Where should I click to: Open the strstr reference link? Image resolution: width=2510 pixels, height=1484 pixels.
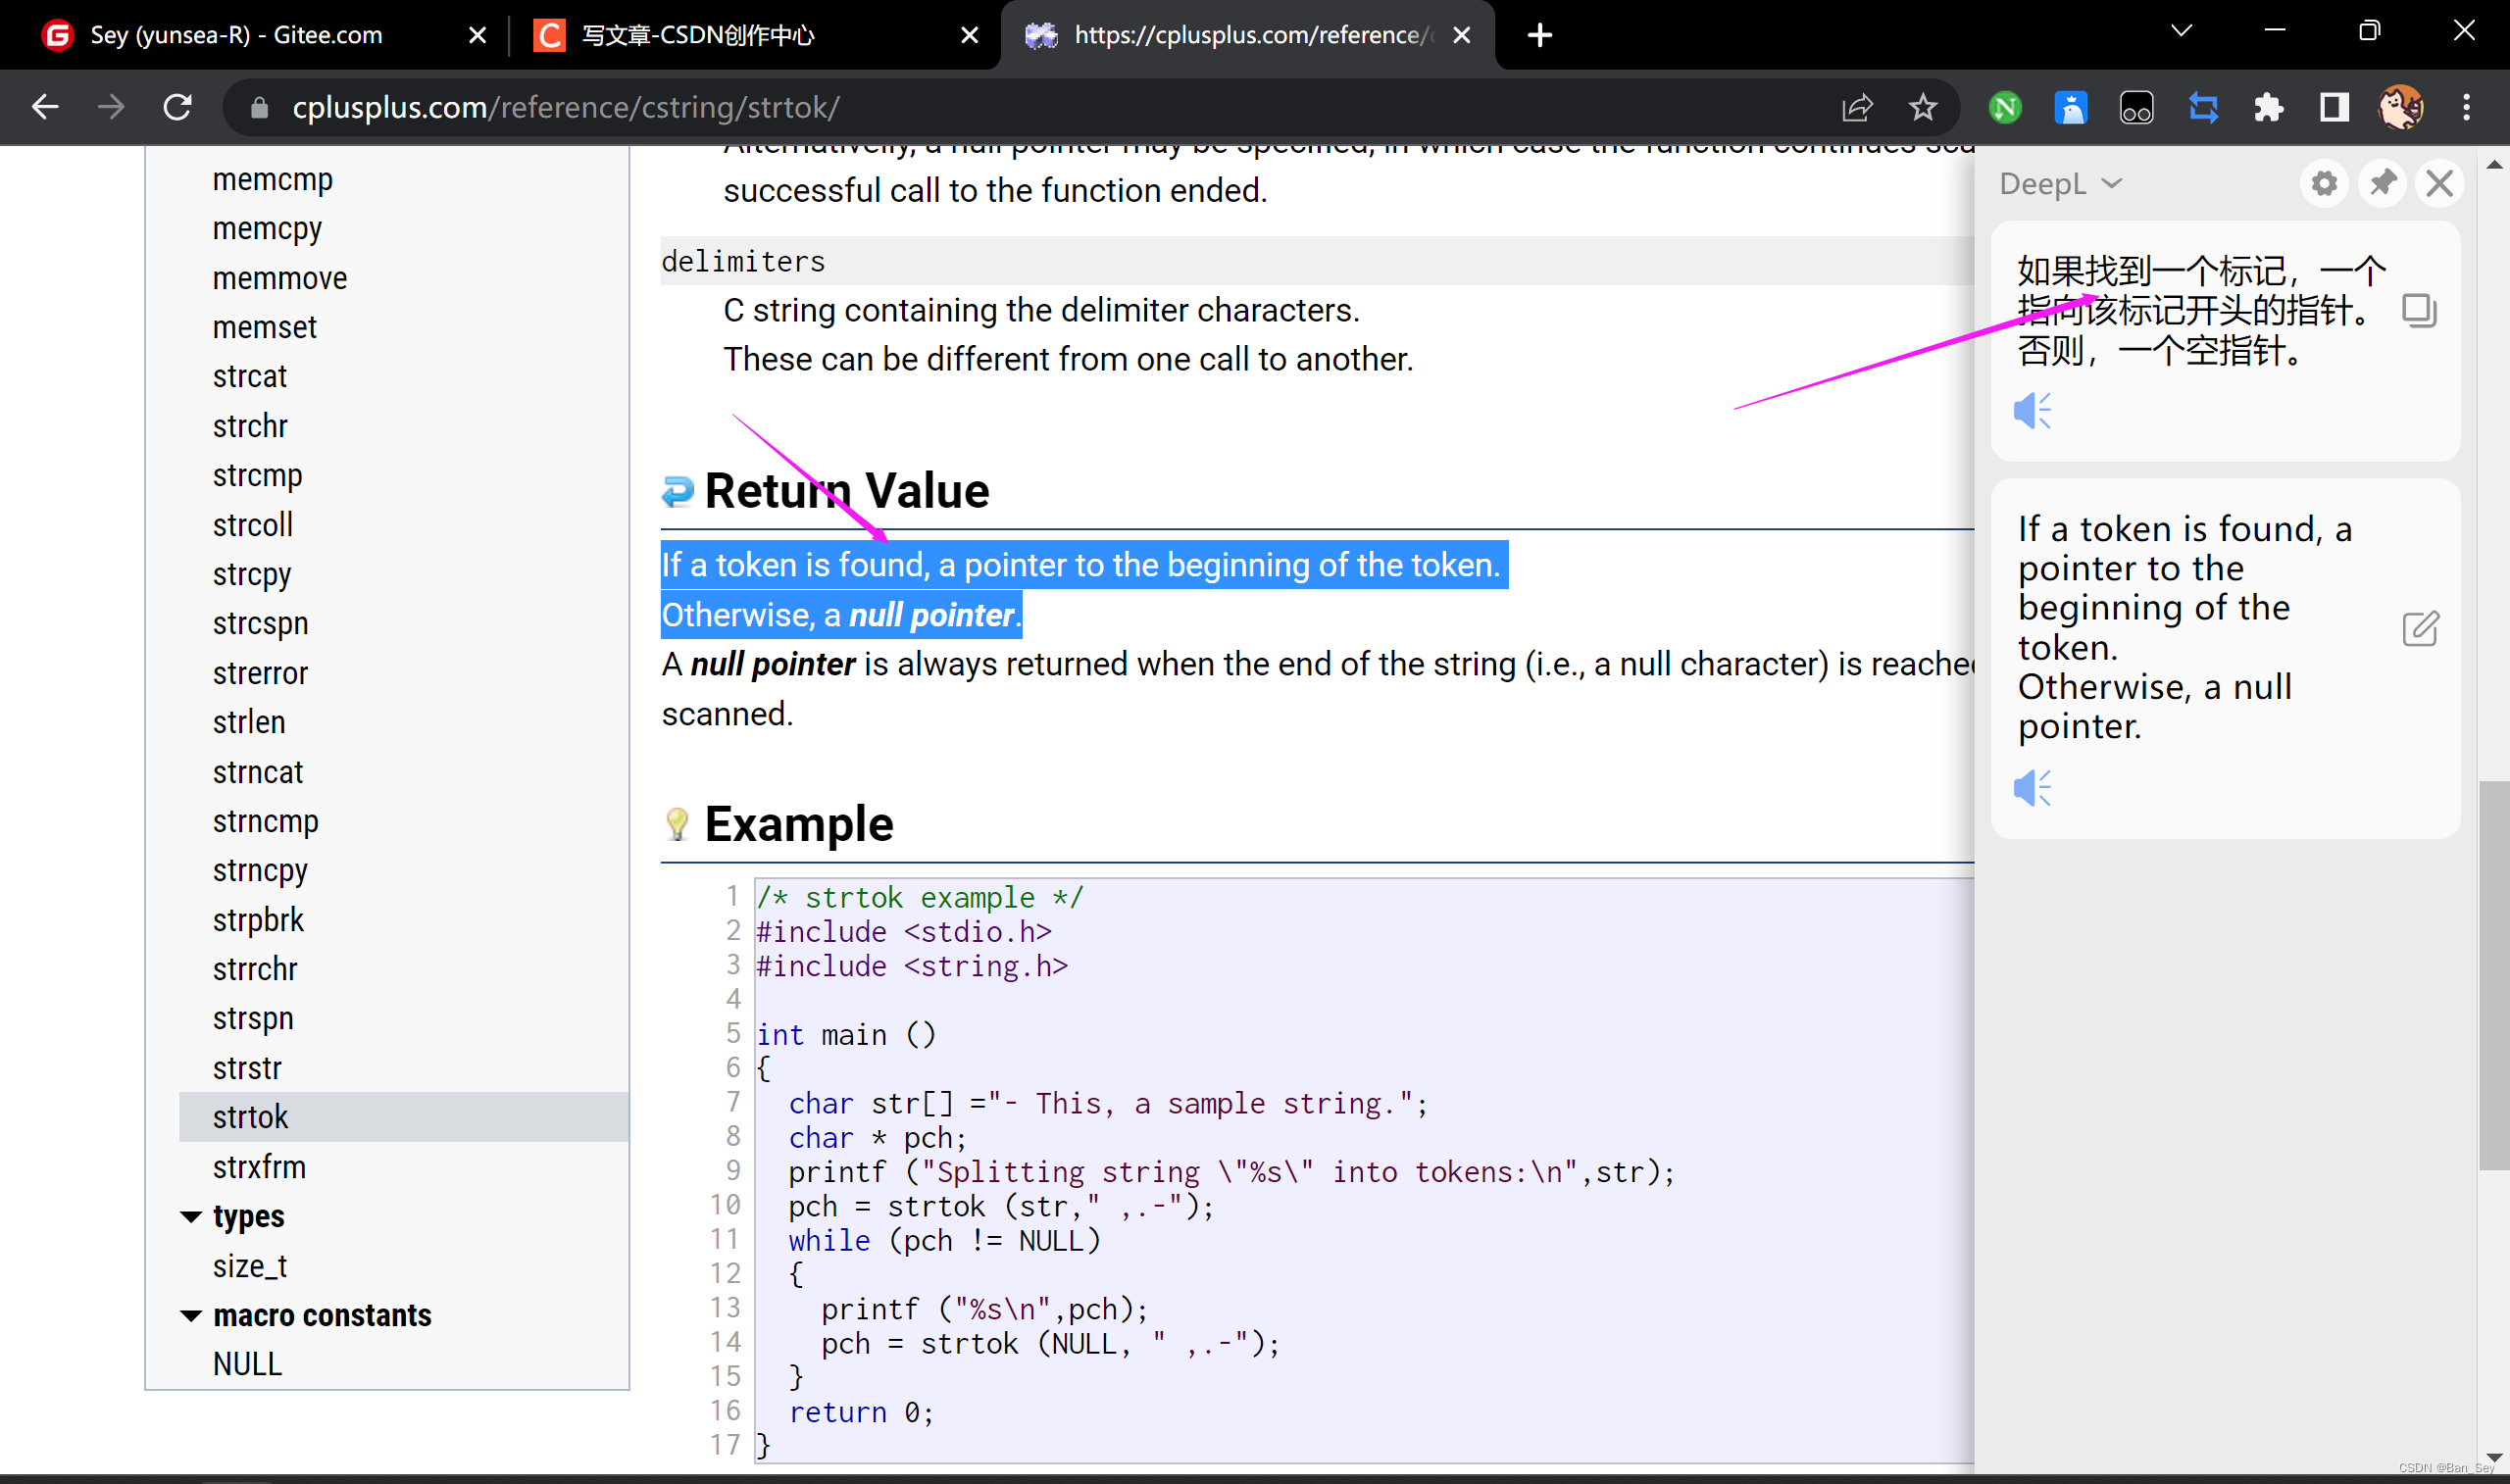point(247,1068)
